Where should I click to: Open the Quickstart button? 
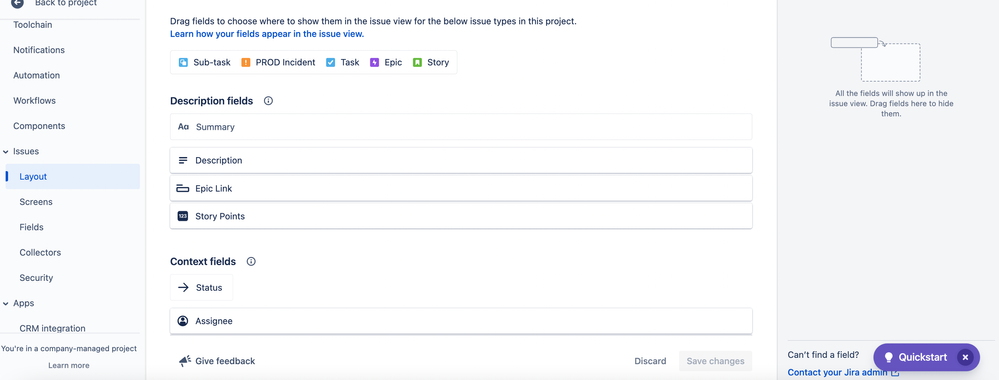916,358
